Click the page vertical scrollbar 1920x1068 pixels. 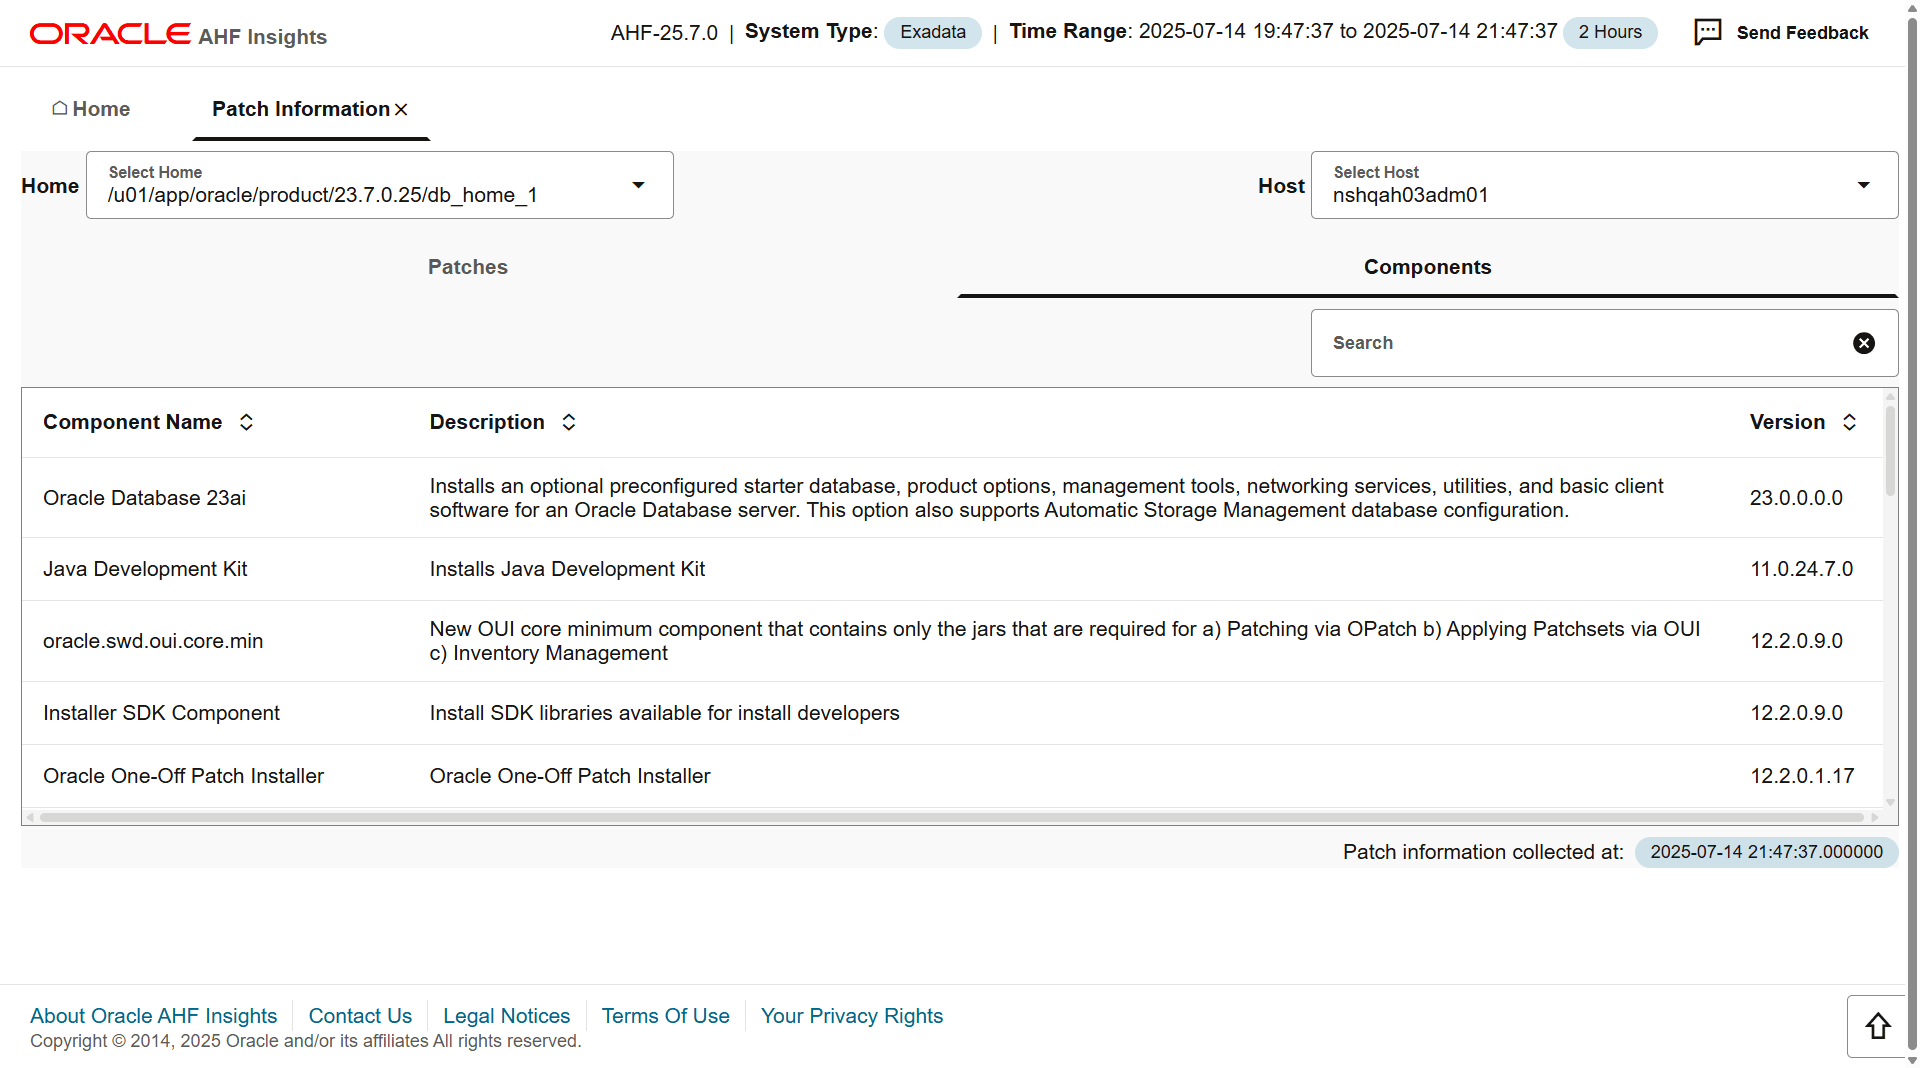coord(1912,534)
